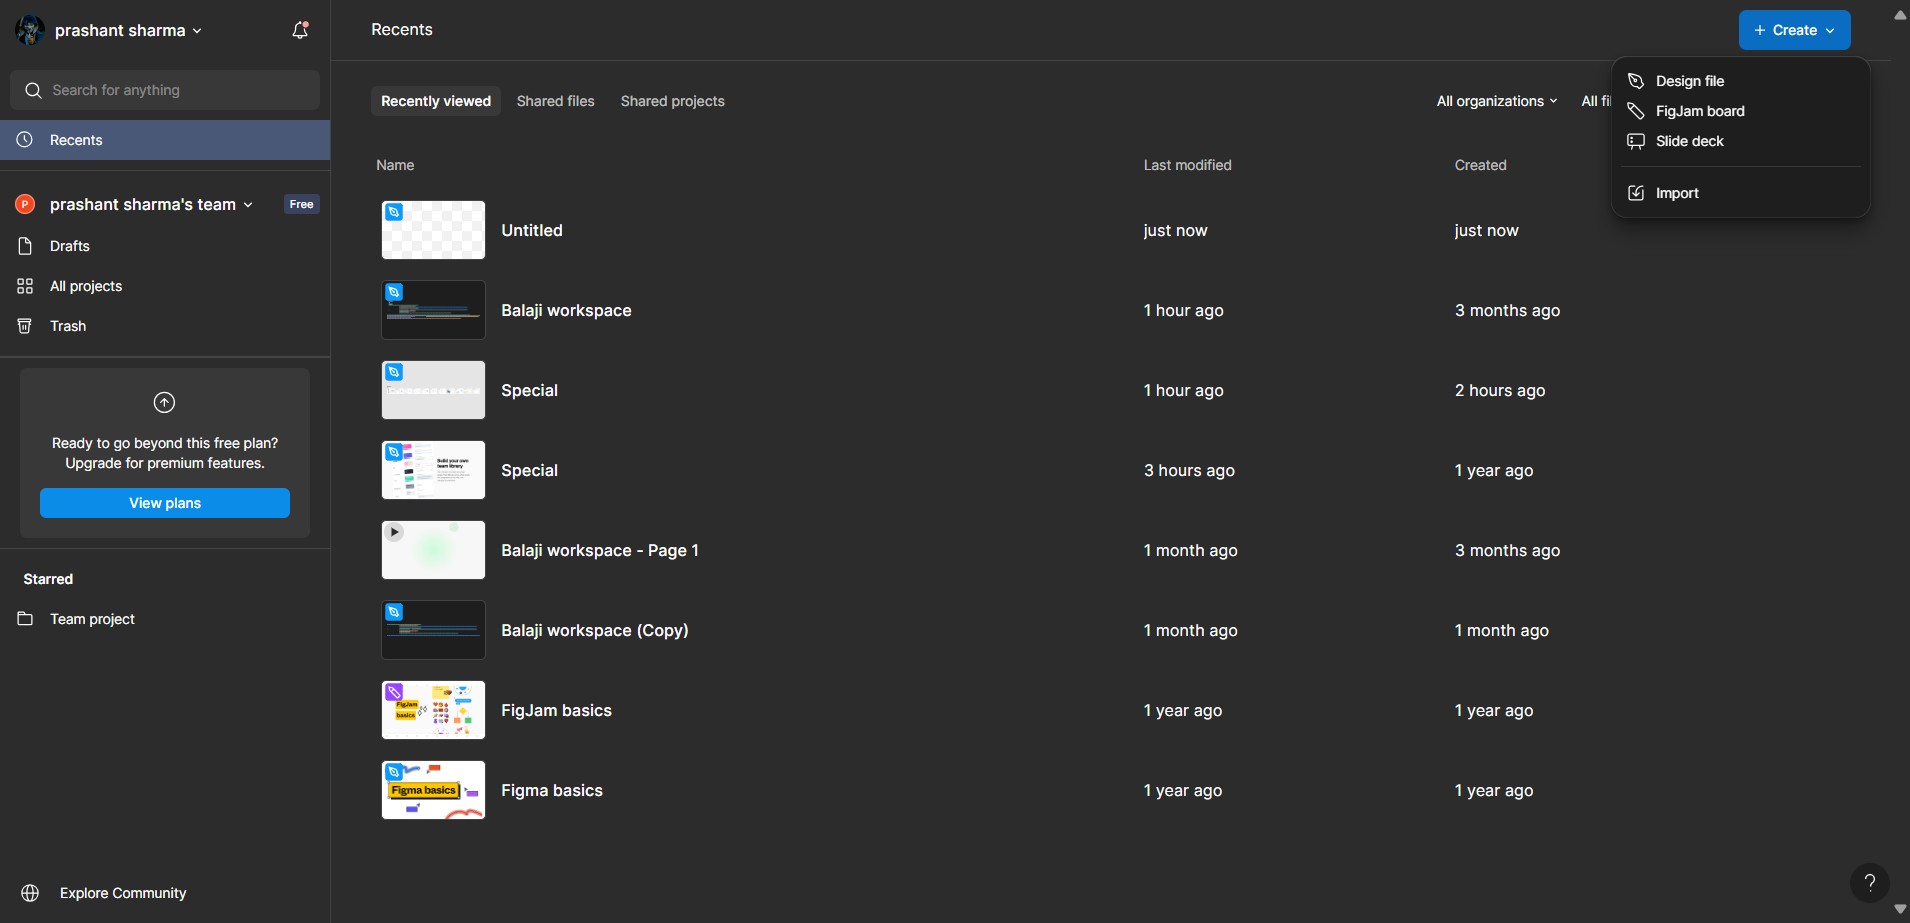Open the FigJam basics thumbnail

(x=433, y=710)
